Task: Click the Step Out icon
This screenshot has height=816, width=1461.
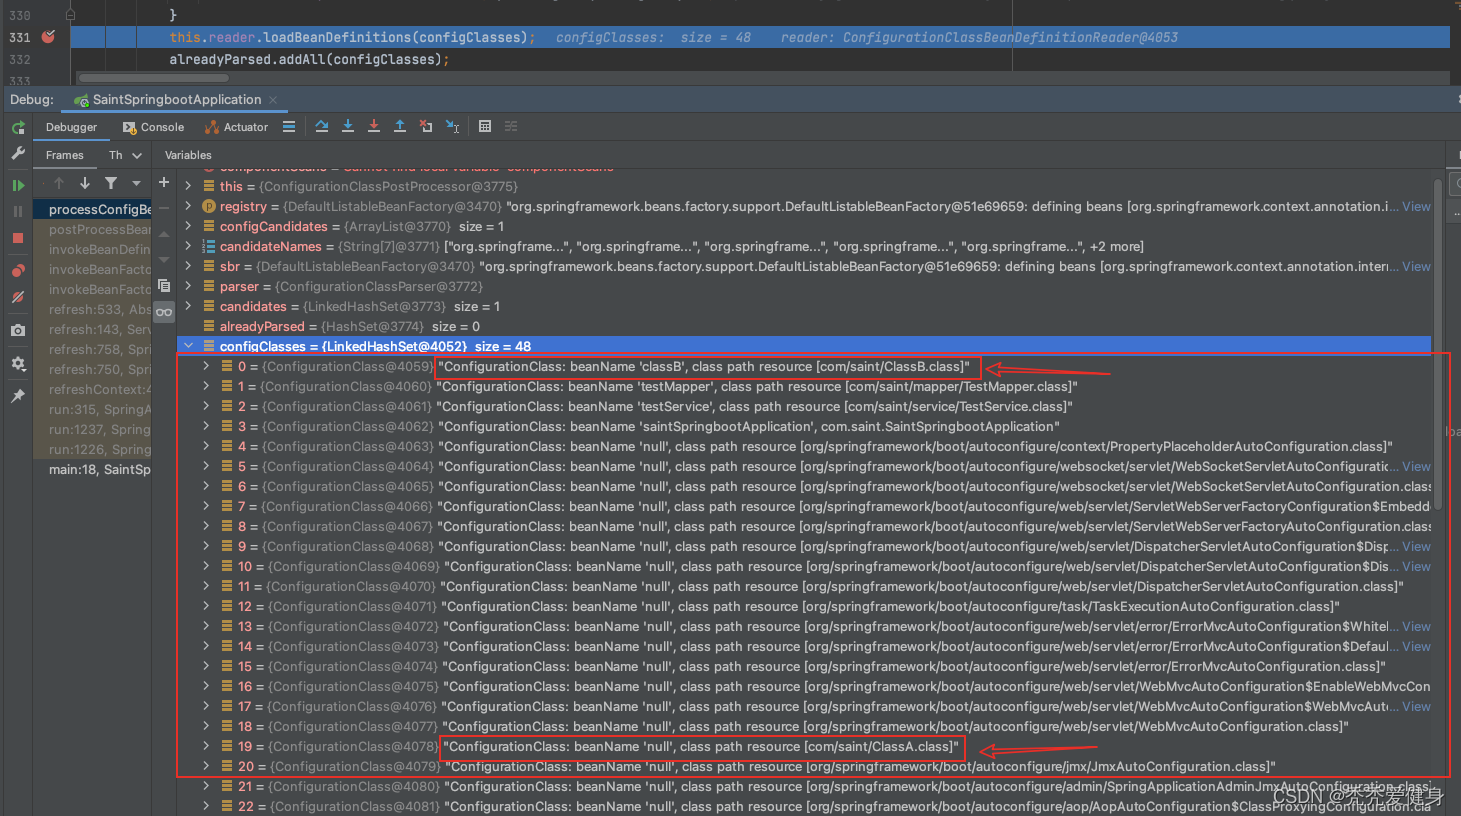Action: (x=399, y=127)
